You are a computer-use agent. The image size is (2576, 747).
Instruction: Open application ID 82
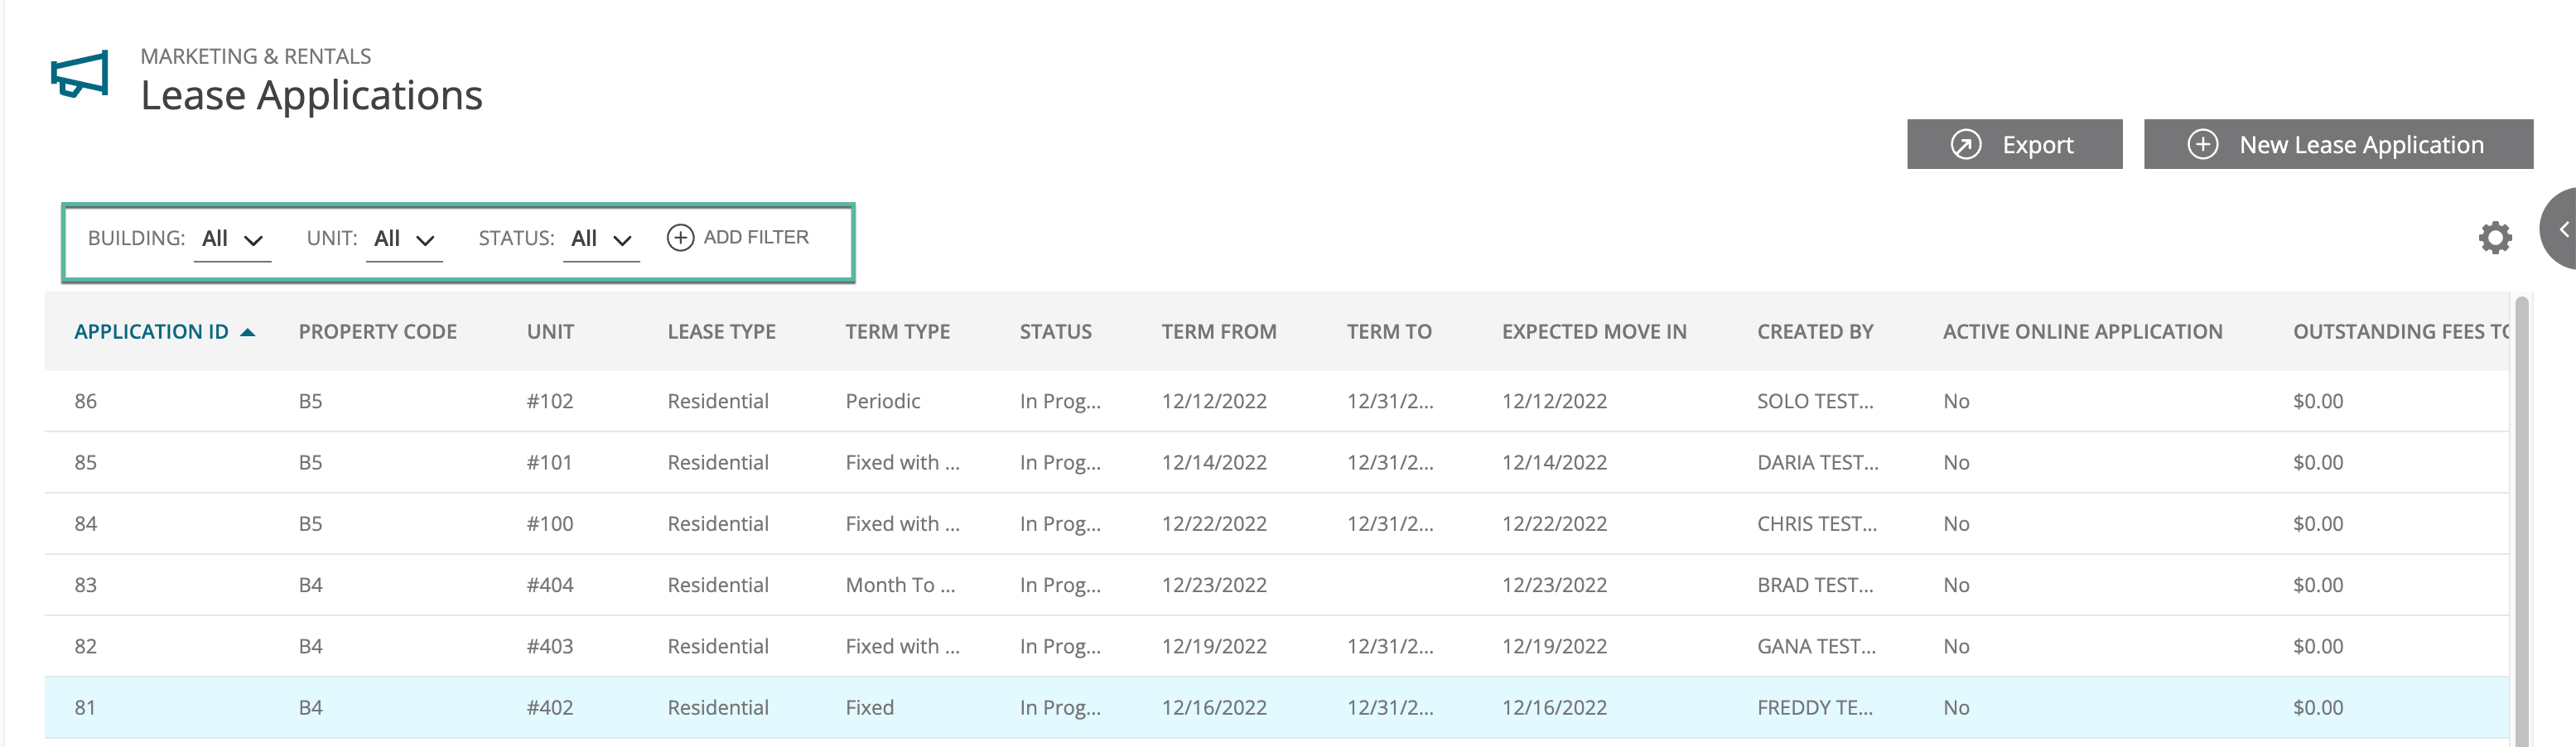point(86,647)
